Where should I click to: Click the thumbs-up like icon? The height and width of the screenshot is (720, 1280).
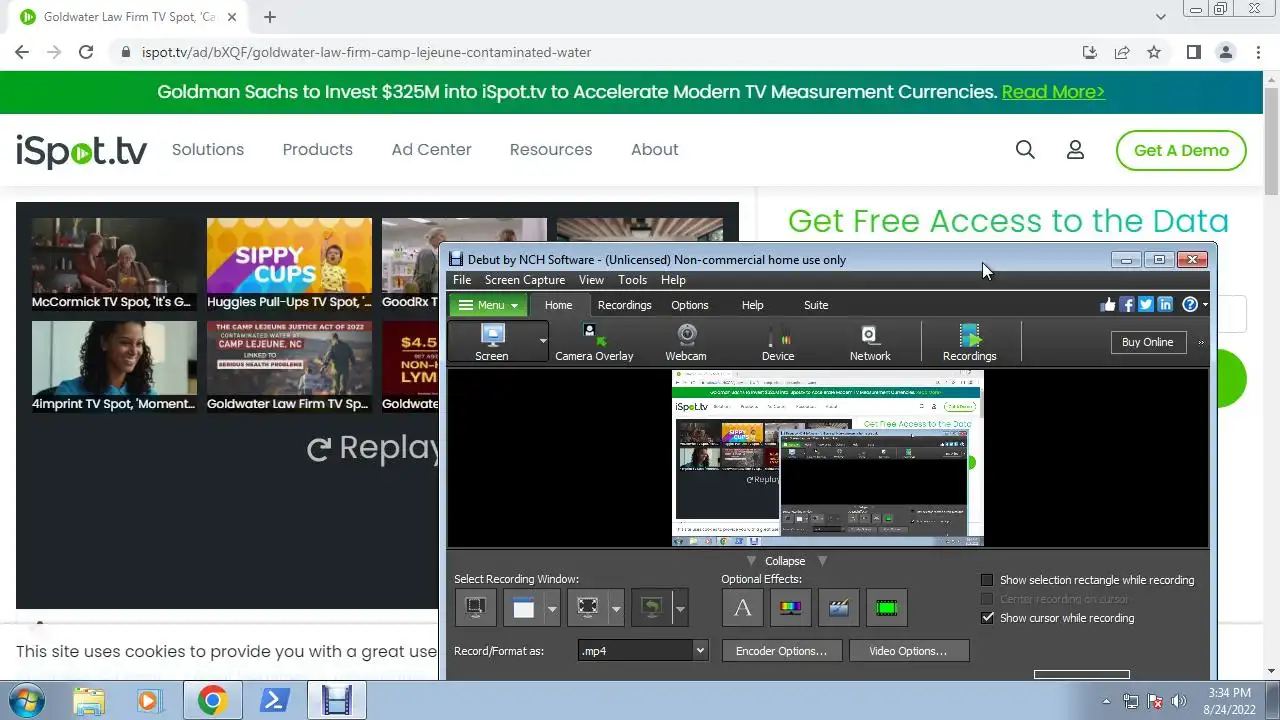[1108, 305]
